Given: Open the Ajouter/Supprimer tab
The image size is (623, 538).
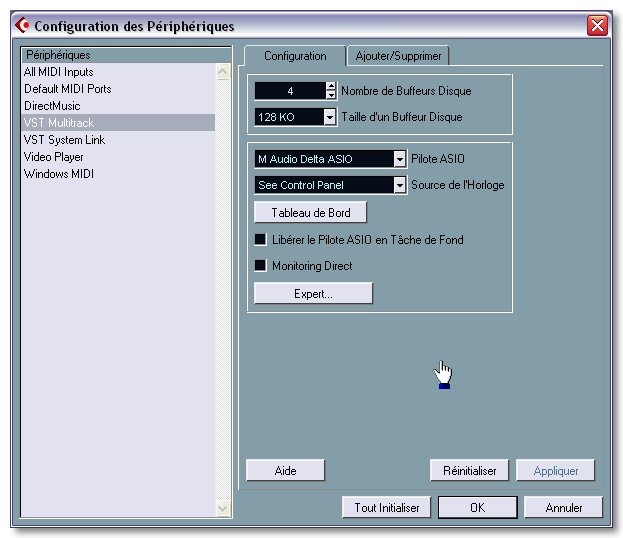Looking at the screenshot, I should (x=398, y=56).
